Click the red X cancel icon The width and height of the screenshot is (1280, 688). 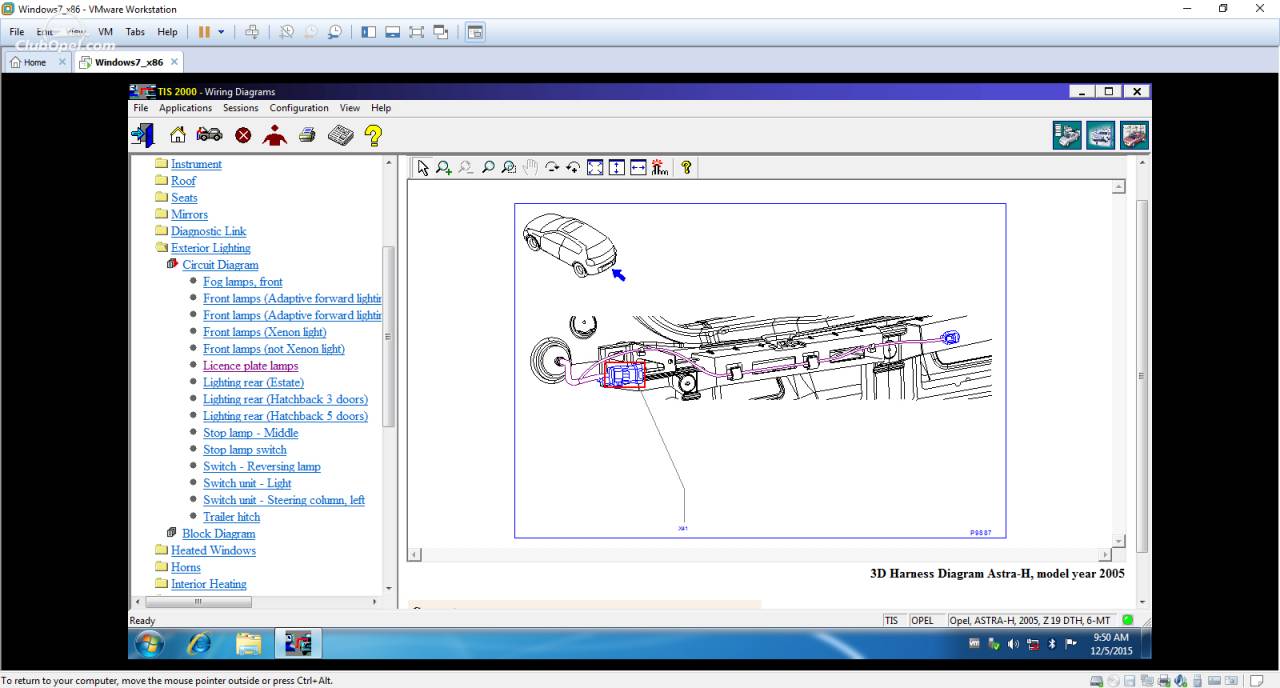(x=243, y=135)
